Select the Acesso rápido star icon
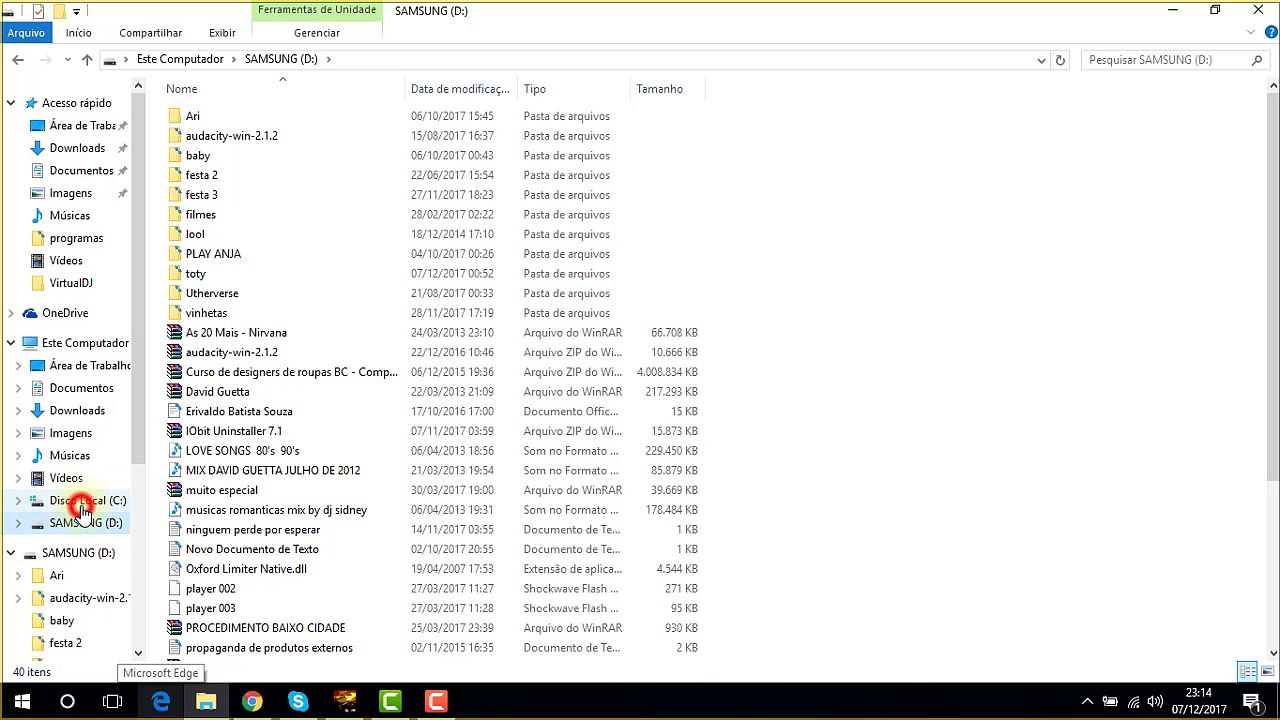 click(31, 103)
